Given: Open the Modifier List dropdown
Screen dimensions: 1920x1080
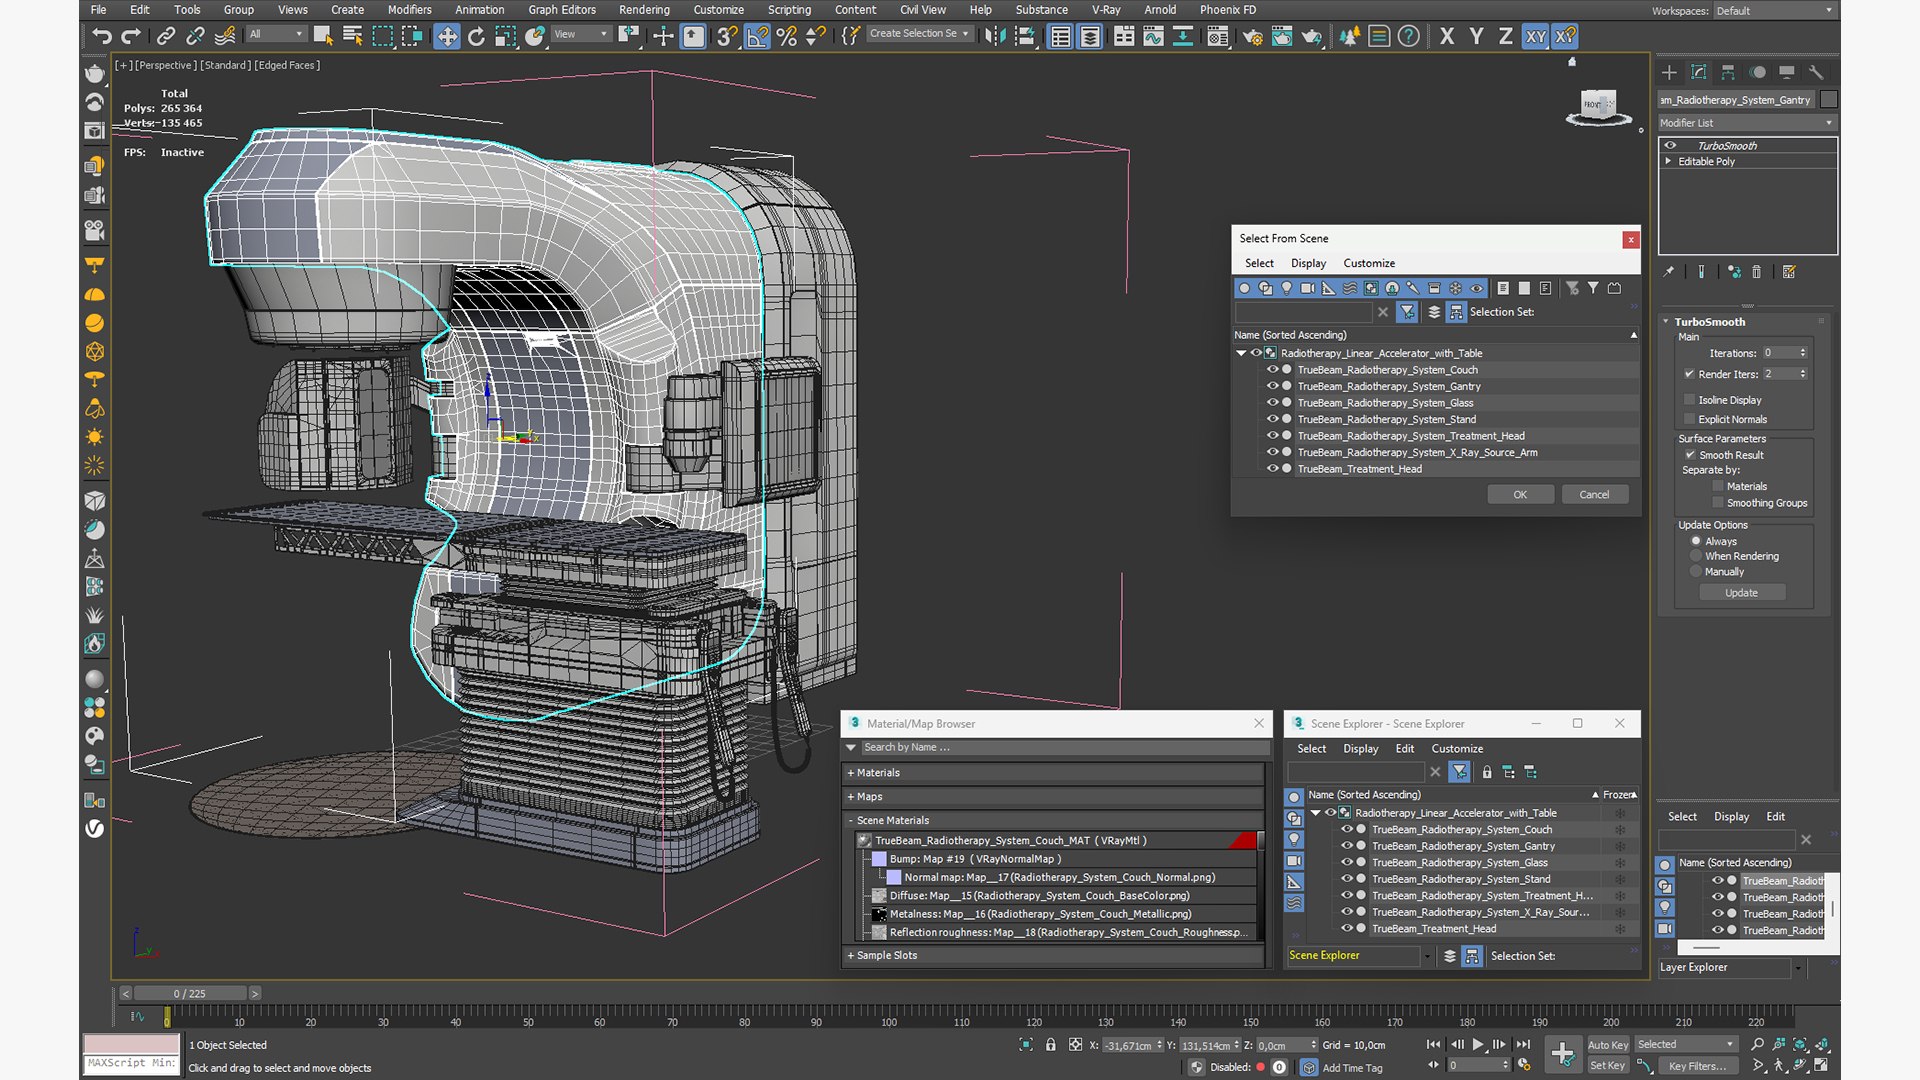Looking at the screenshot, I should pos(1747,123).
